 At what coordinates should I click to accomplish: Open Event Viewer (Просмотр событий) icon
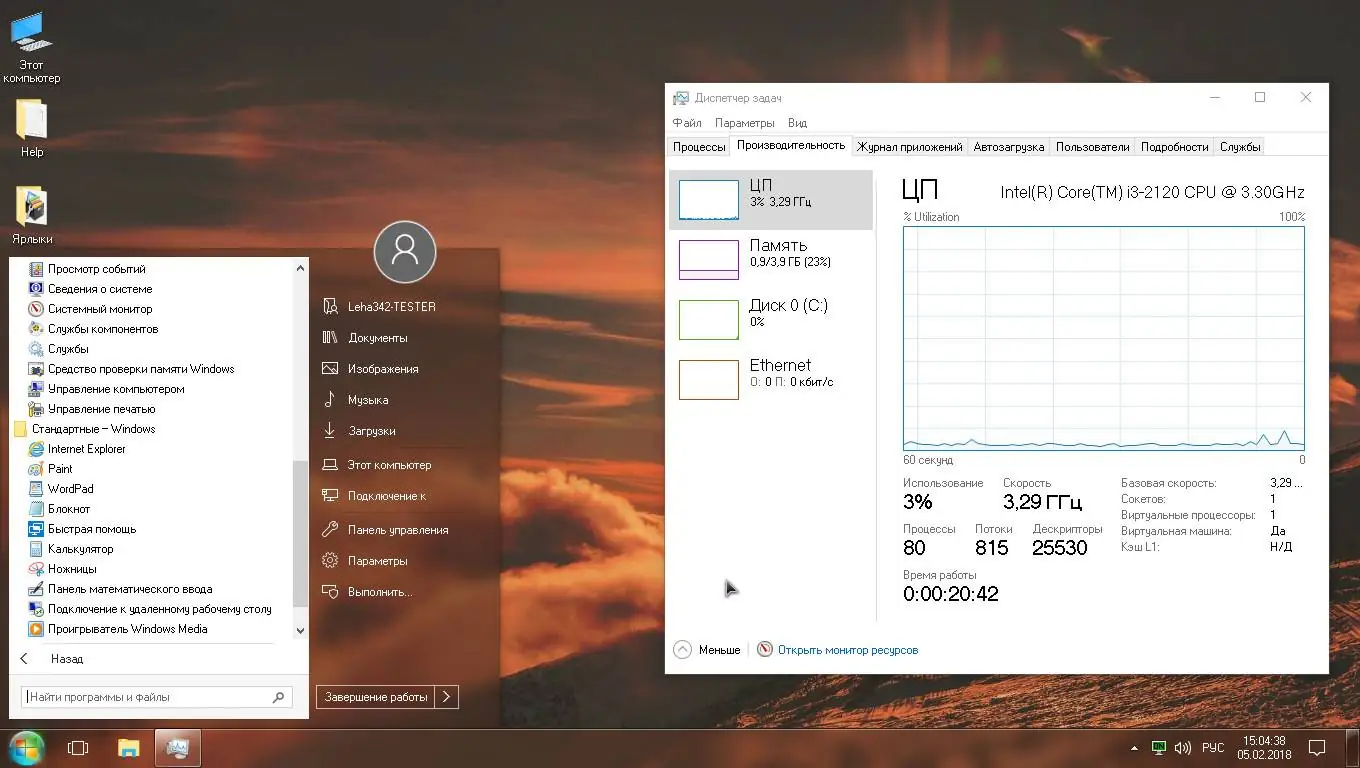37,269
